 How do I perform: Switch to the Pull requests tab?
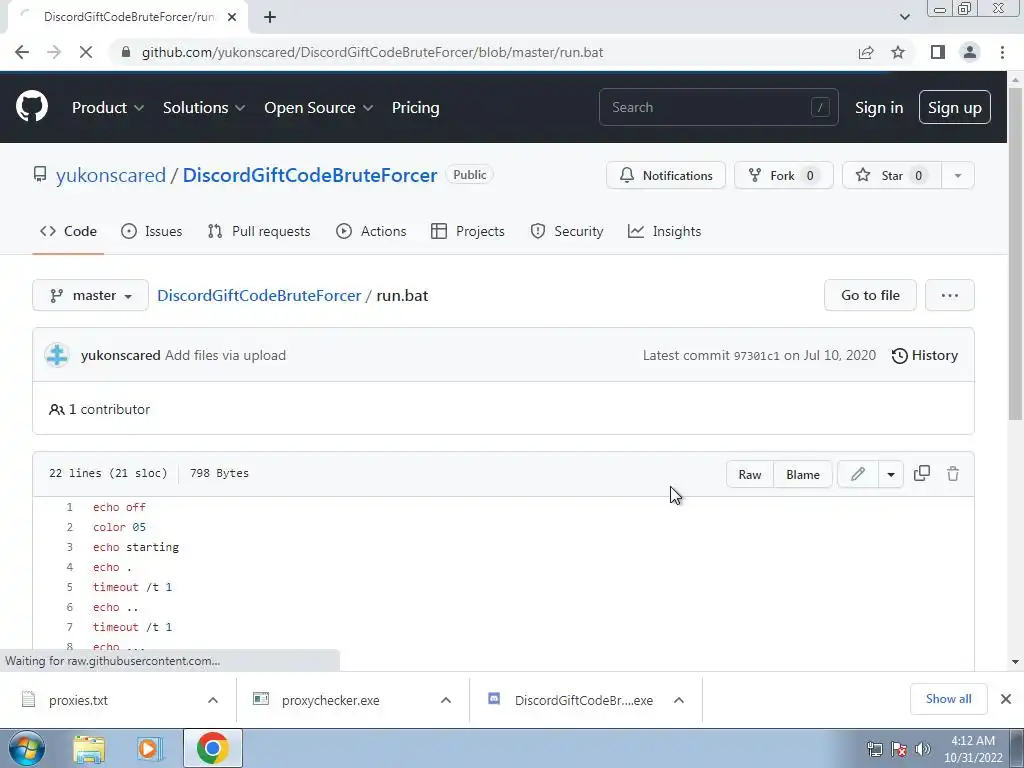pyautogui.click(x=259, y=231)
